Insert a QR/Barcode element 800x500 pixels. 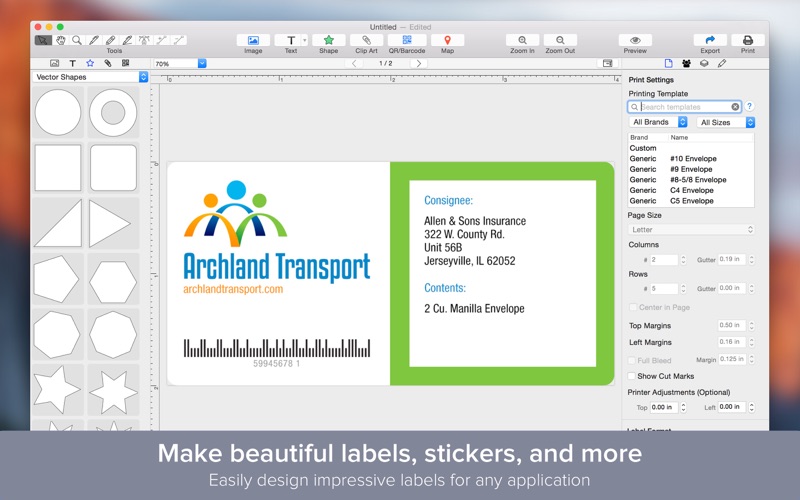407,40
